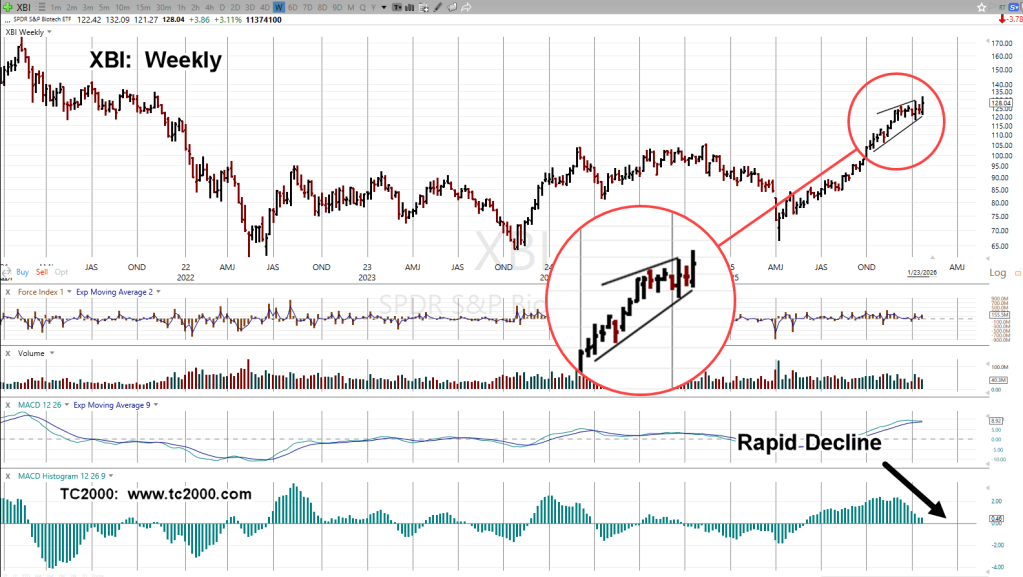Expand the MACD Histogram 12 26 9 dropdown
Image resolution: width=1023 pixels, height=577 pixels.
tap(112, 475)
